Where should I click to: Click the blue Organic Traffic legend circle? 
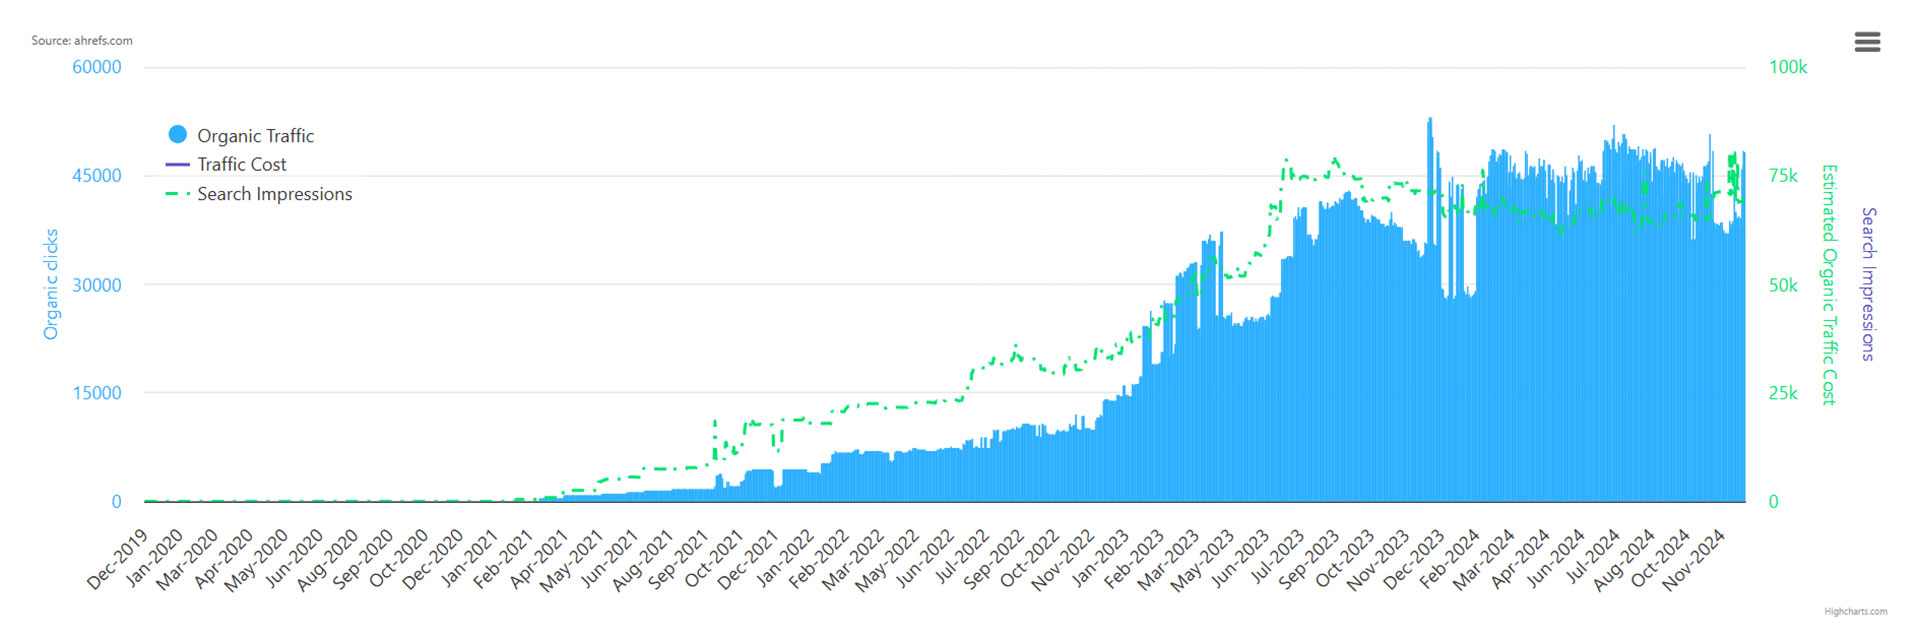[178, 135]
